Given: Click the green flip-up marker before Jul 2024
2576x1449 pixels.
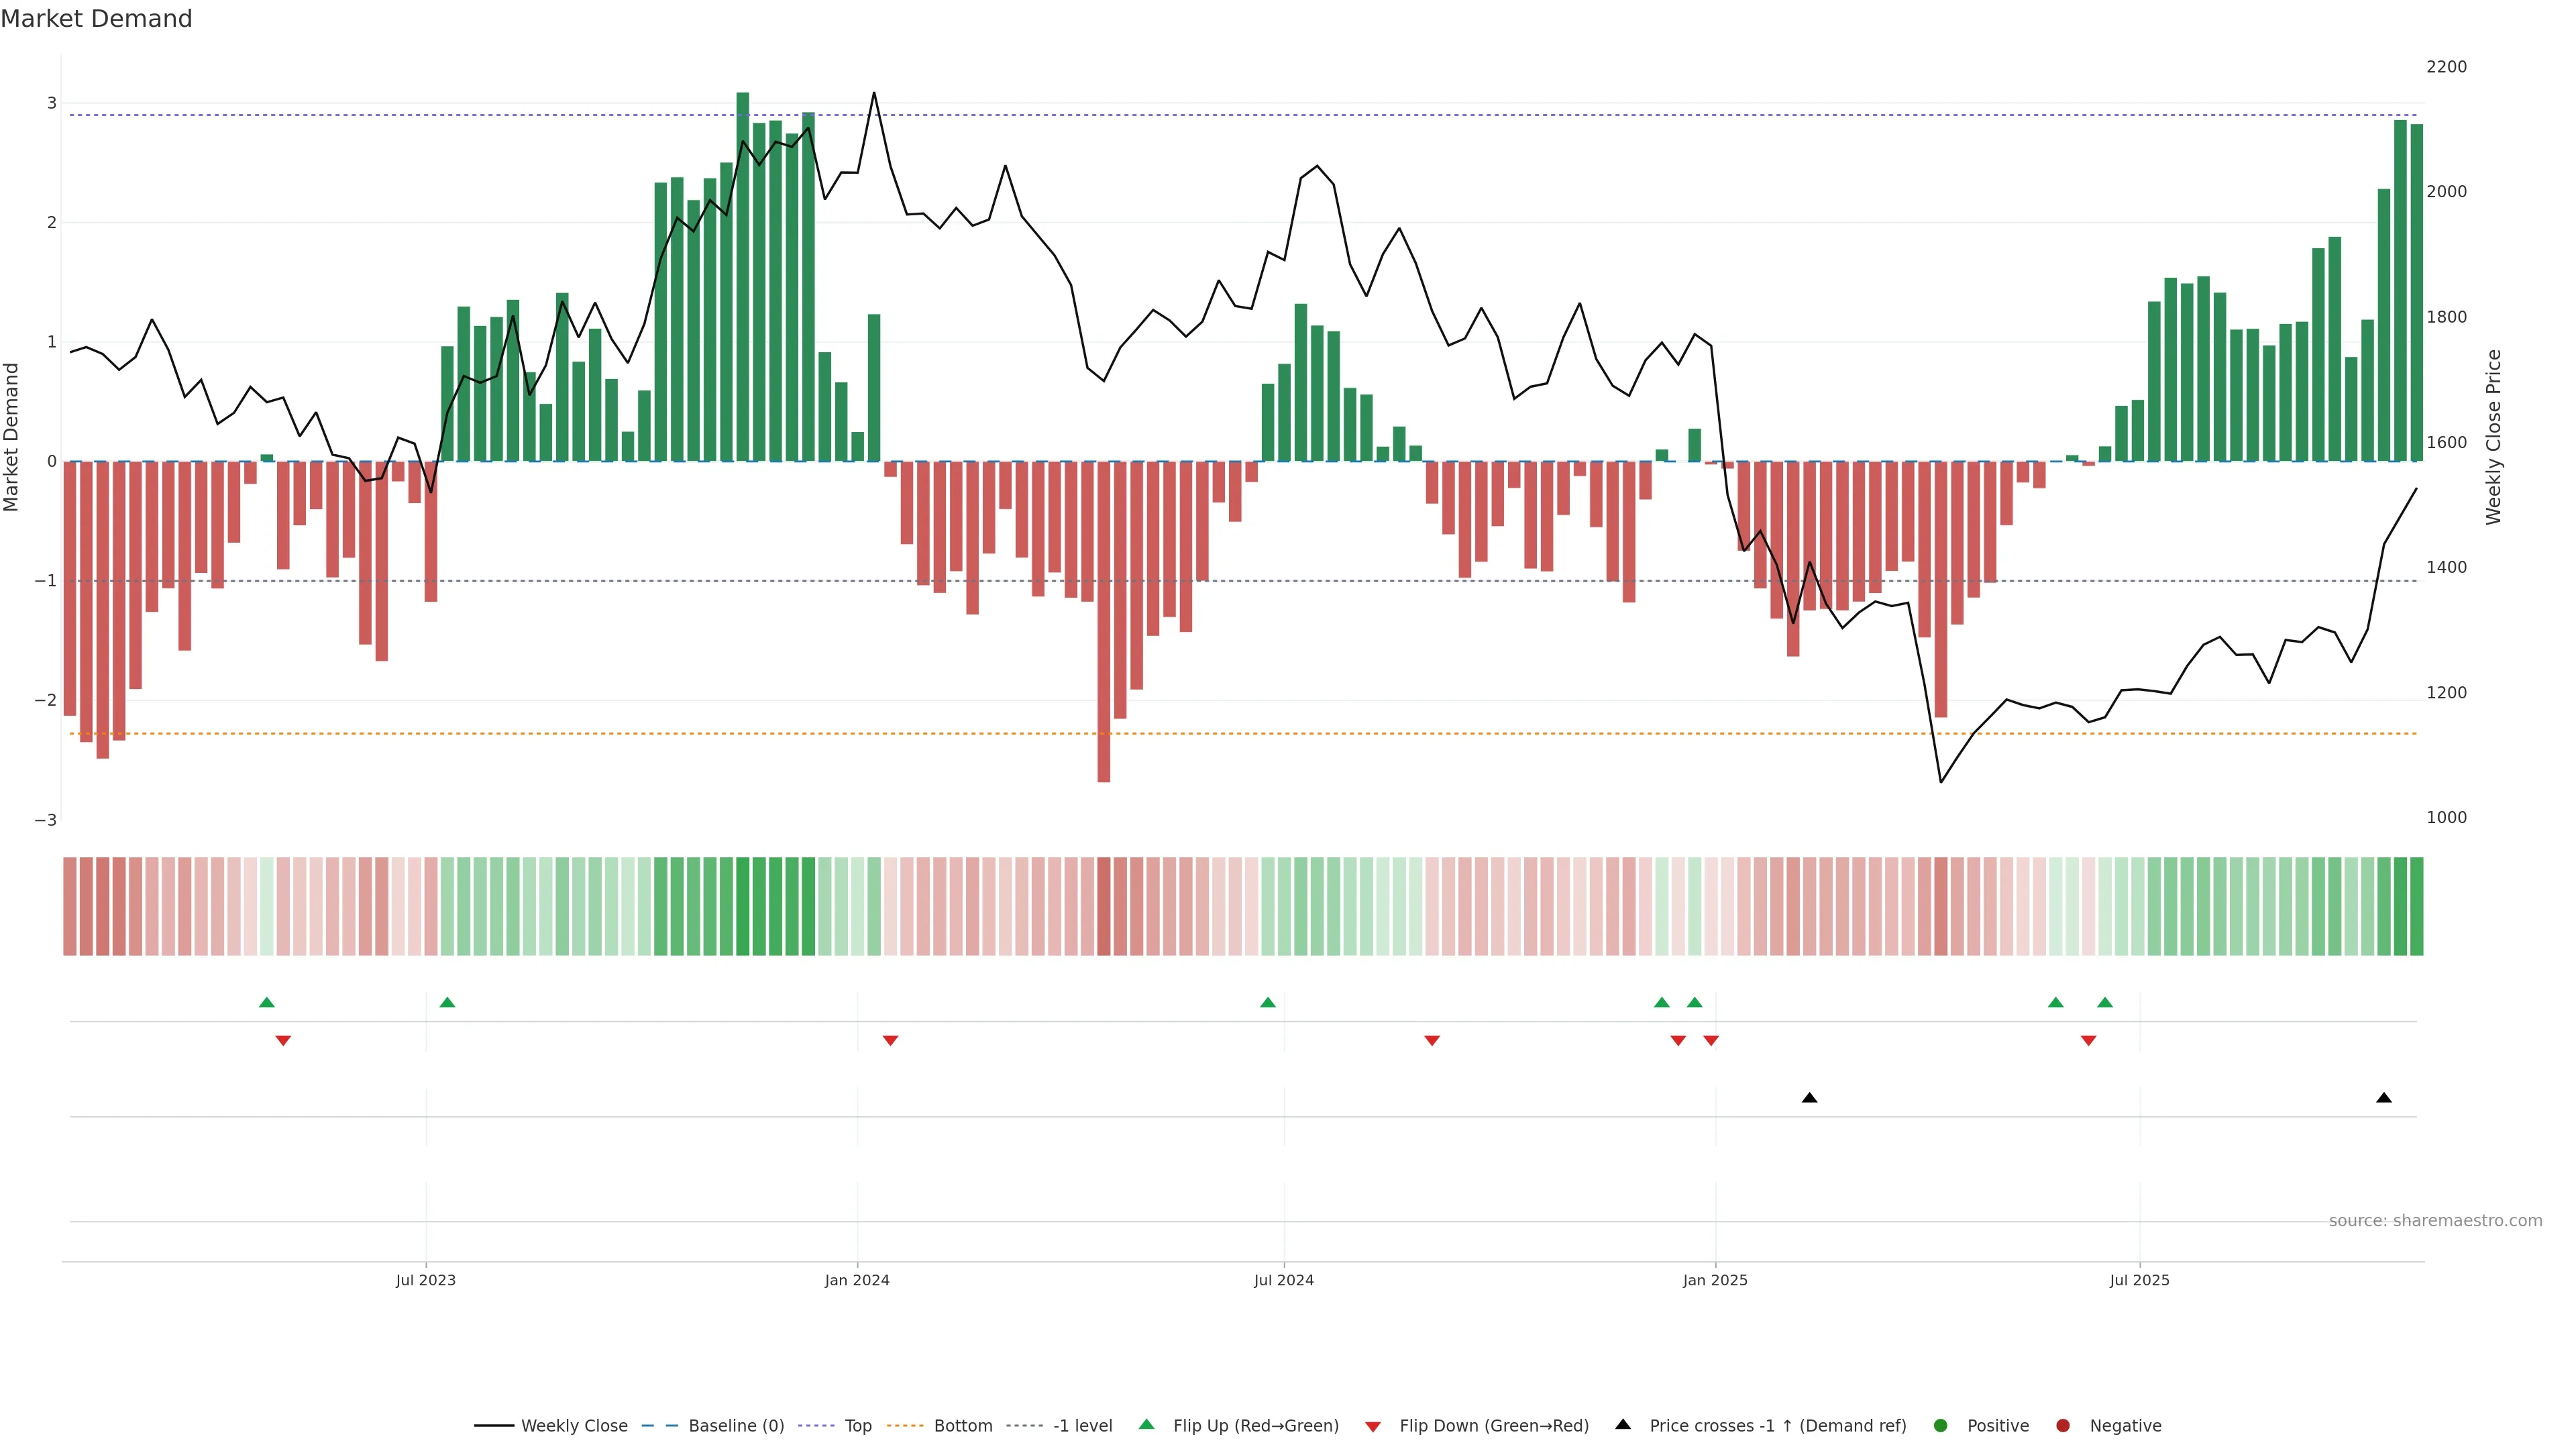Looking at the screenshot, I should coord(1268,1003).
